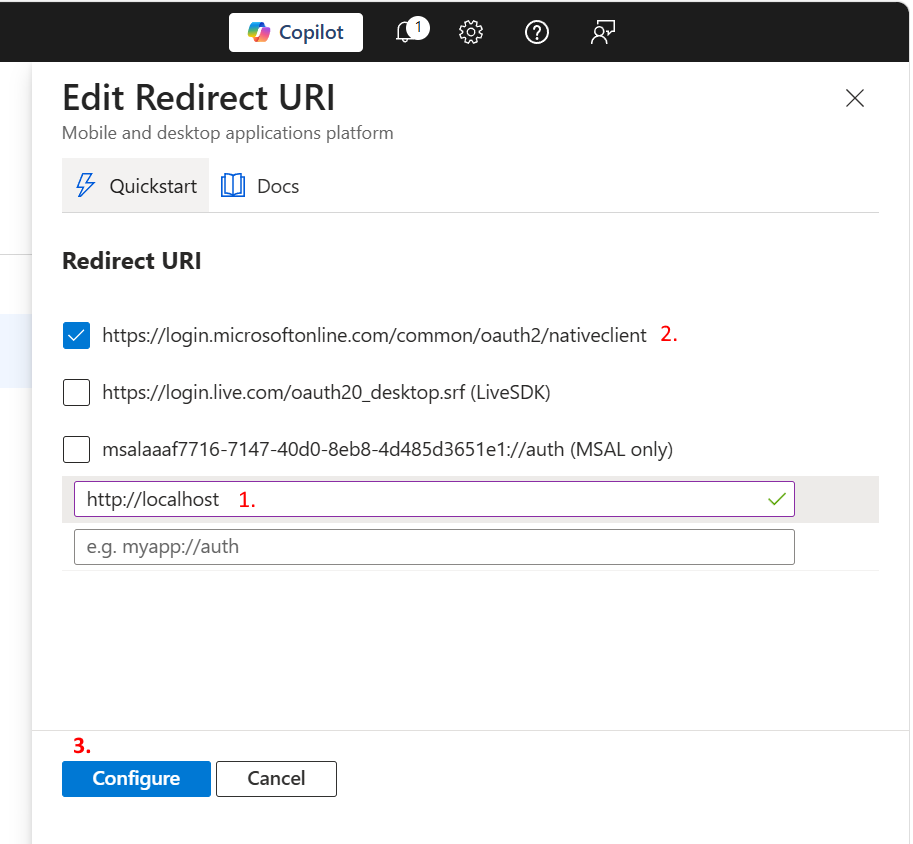
Task: Click the msalaaaf7716 auth URI text
Action: (387, 450)
